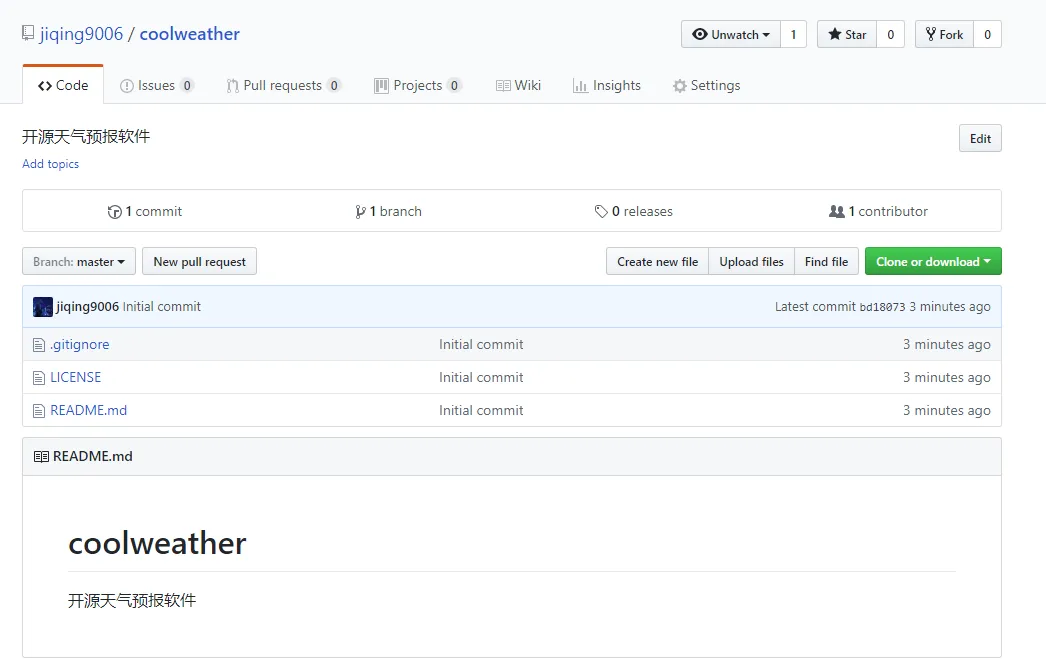This screenshot has width=1046, height=670.
Task: Open the README.md file link
Action: 89,410
